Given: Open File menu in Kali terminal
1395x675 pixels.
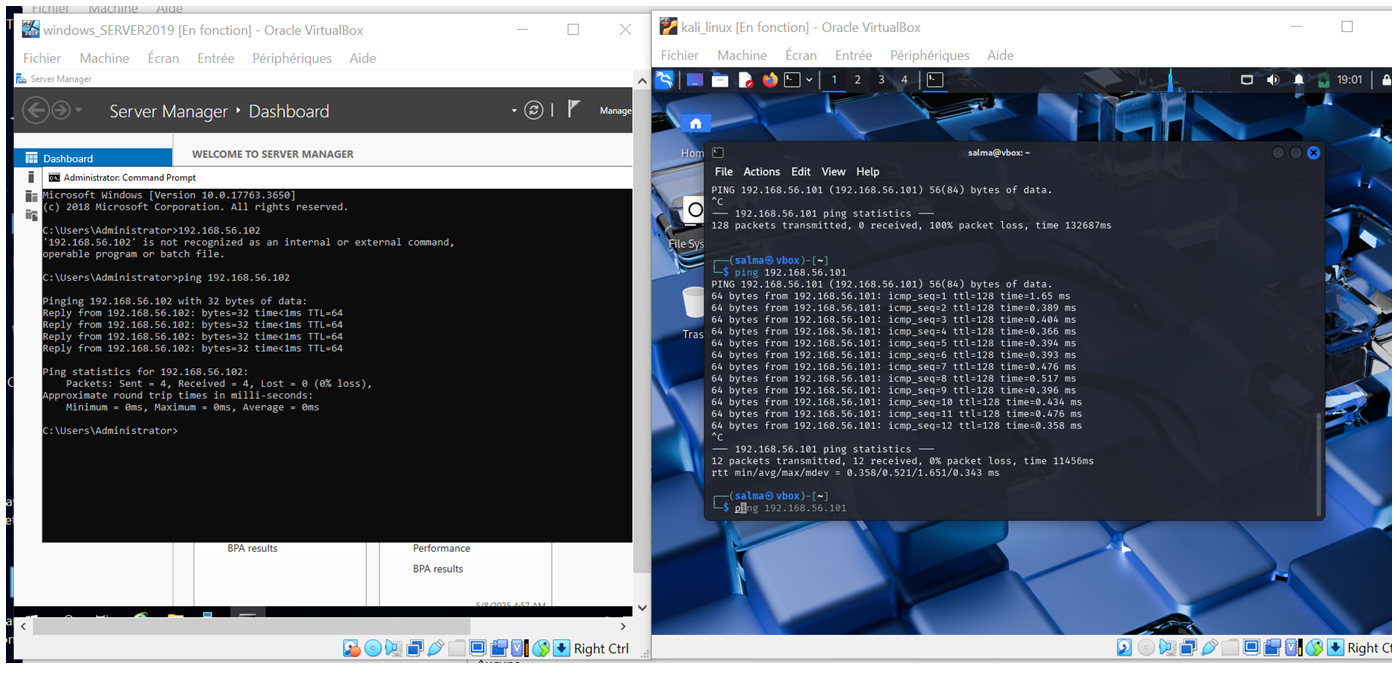Looking at the screenshot, I should tap(724, 172).
